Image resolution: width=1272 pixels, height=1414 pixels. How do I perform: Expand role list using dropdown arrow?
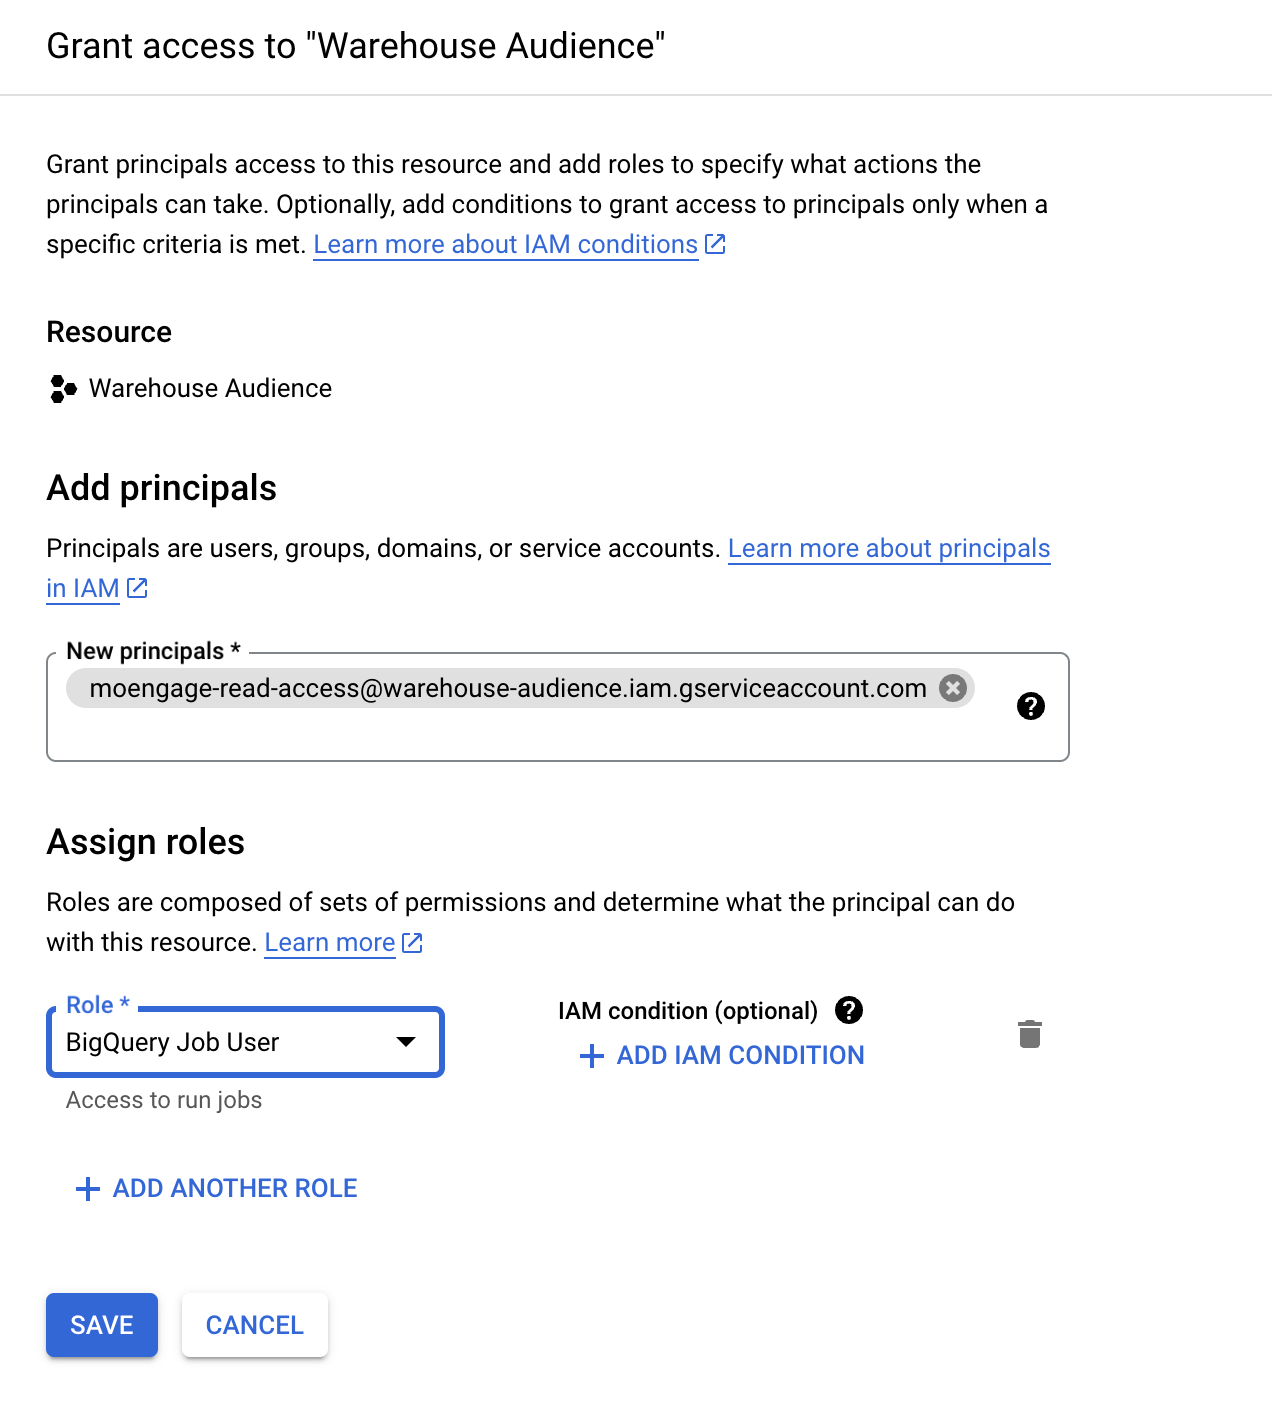[406, 1042]
